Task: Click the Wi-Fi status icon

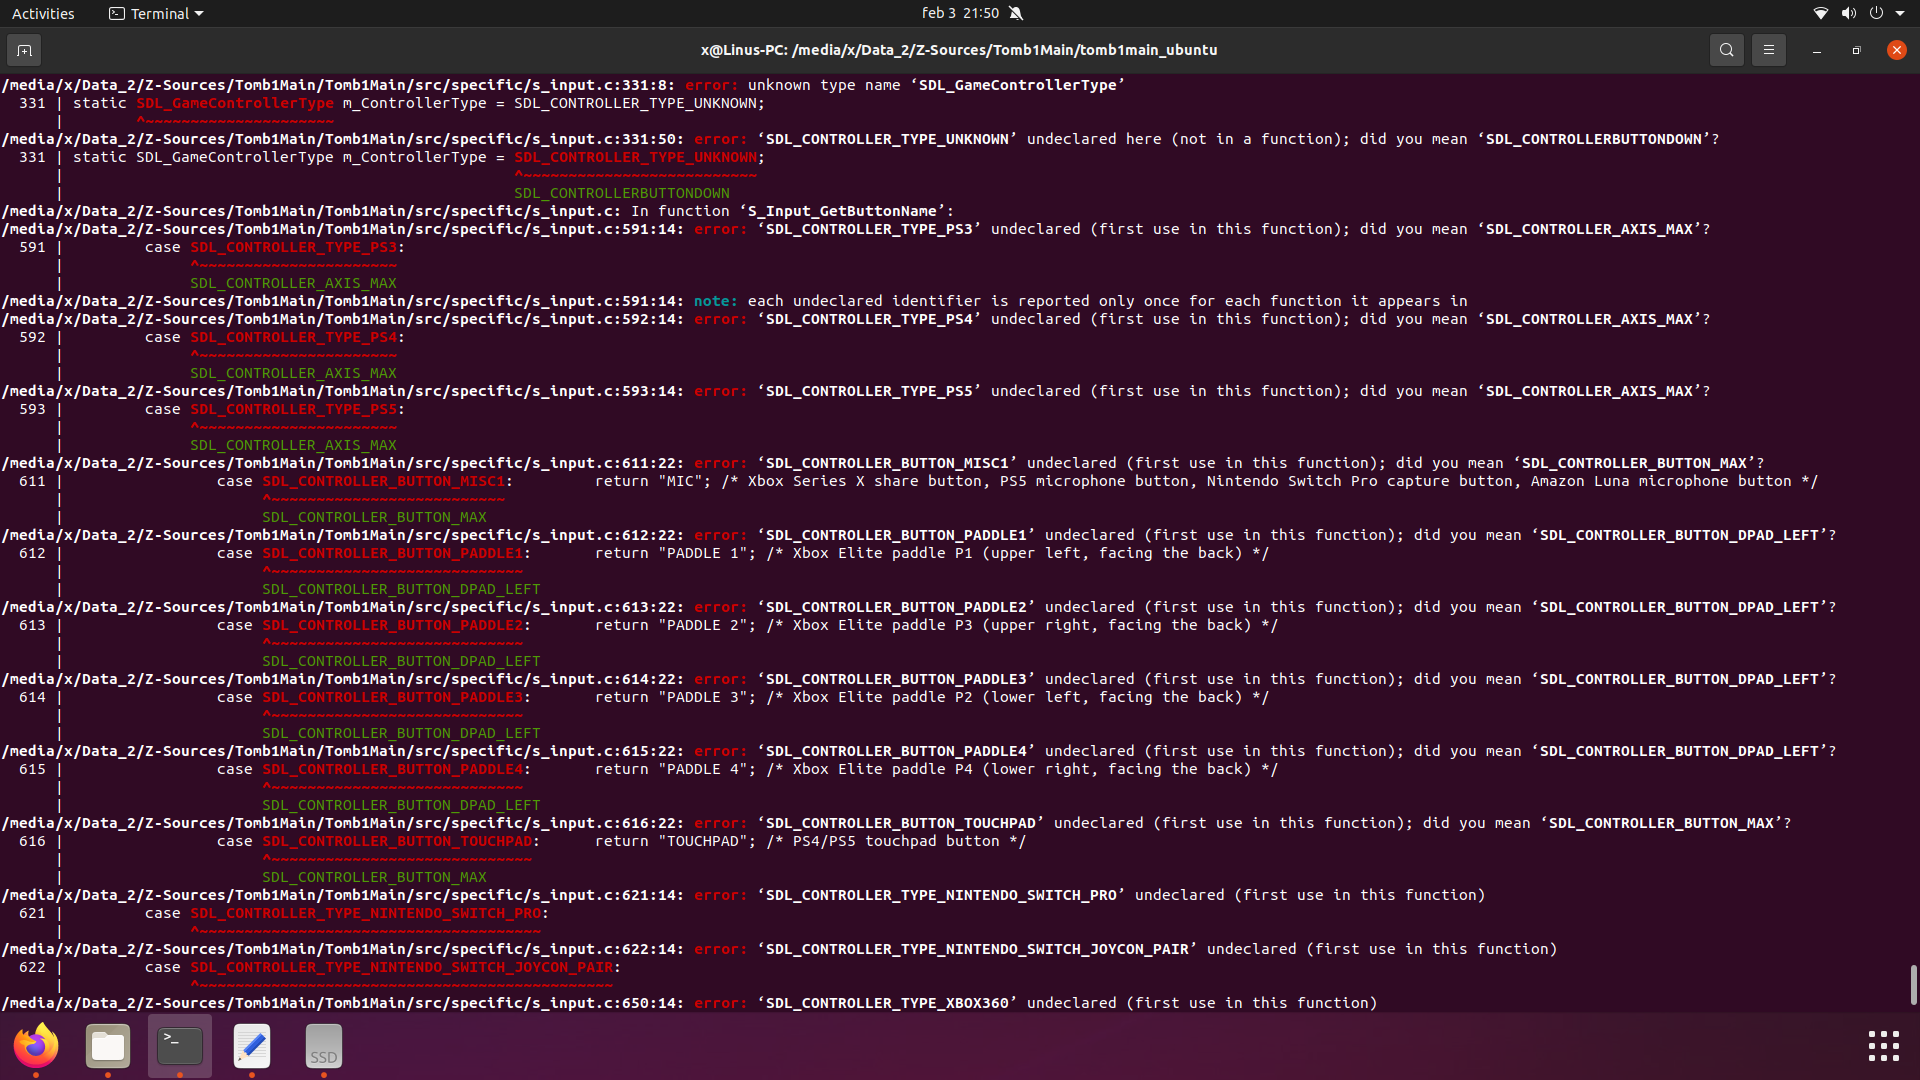Action: (1819, 13)
